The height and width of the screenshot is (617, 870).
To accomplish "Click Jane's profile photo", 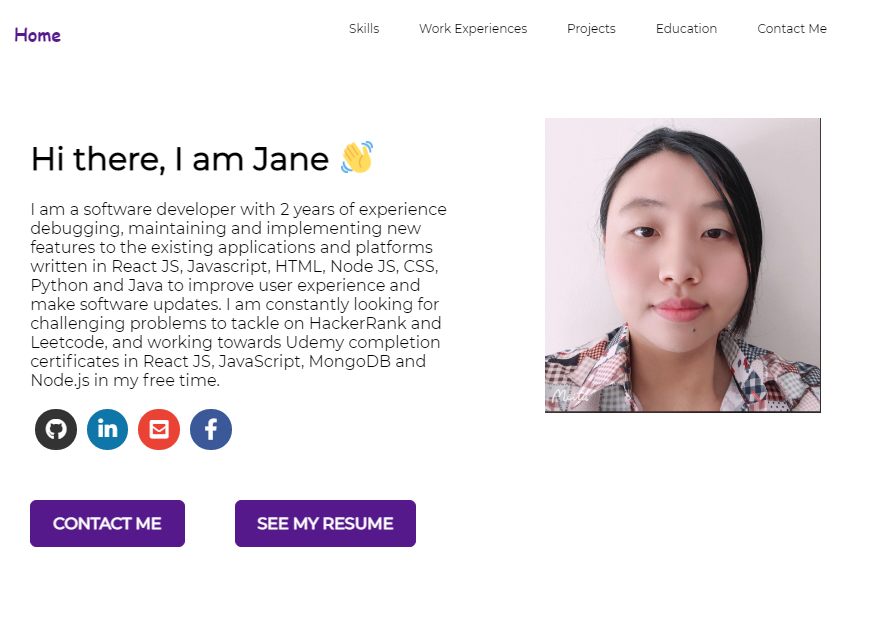I will tap(682, 265).
